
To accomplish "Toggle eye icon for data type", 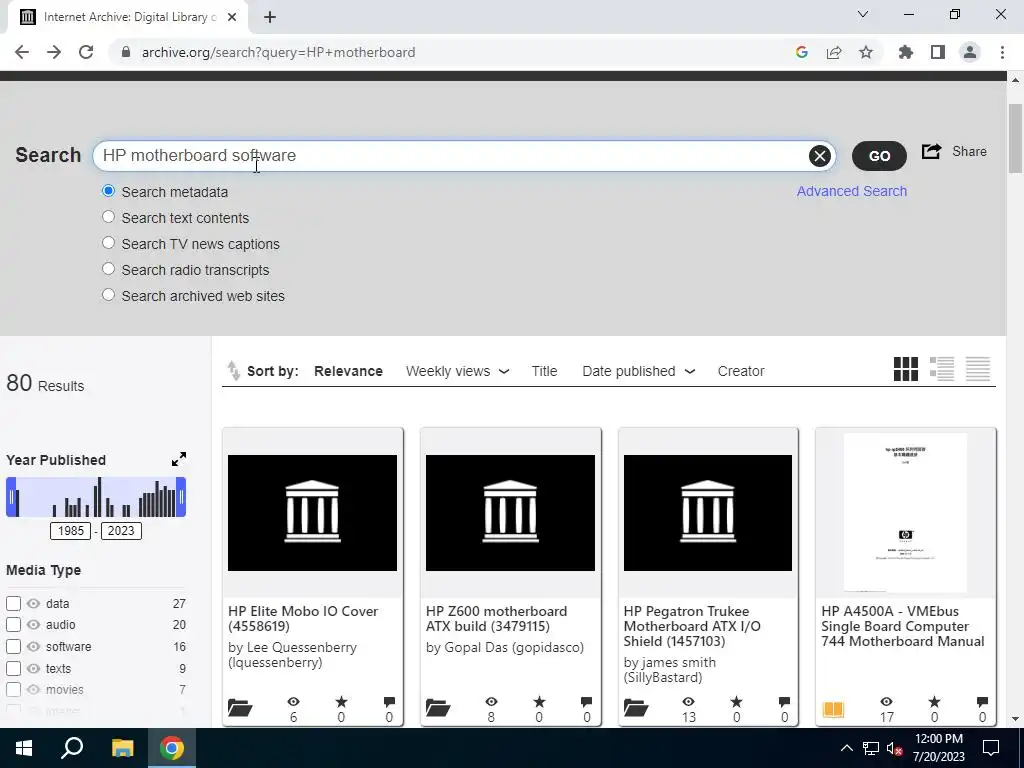I will [x=33, y=603].
